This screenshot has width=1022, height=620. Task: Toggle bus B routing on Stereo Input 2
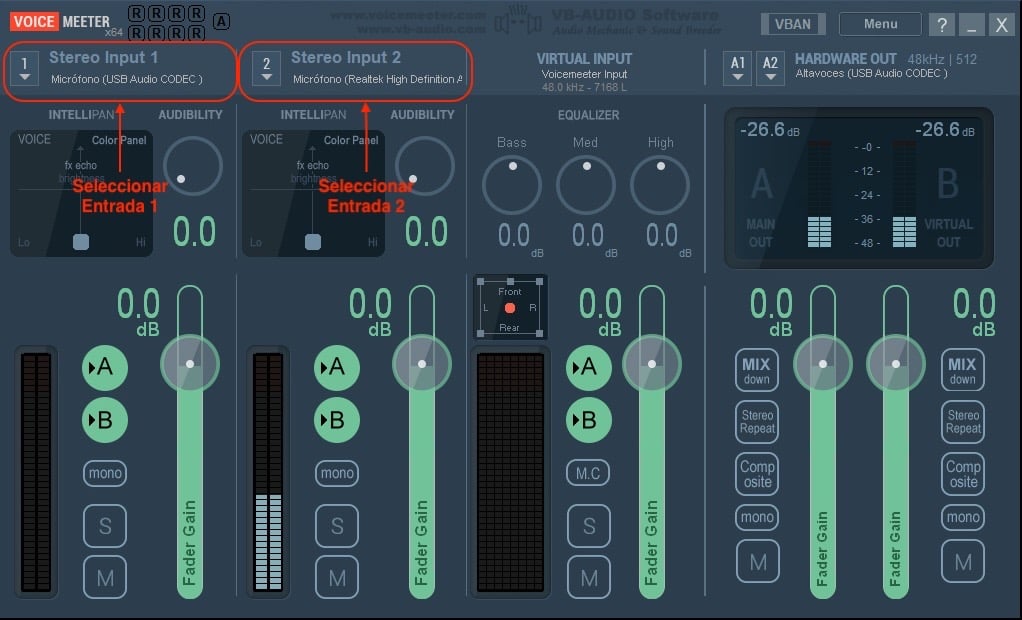point(336,420)
